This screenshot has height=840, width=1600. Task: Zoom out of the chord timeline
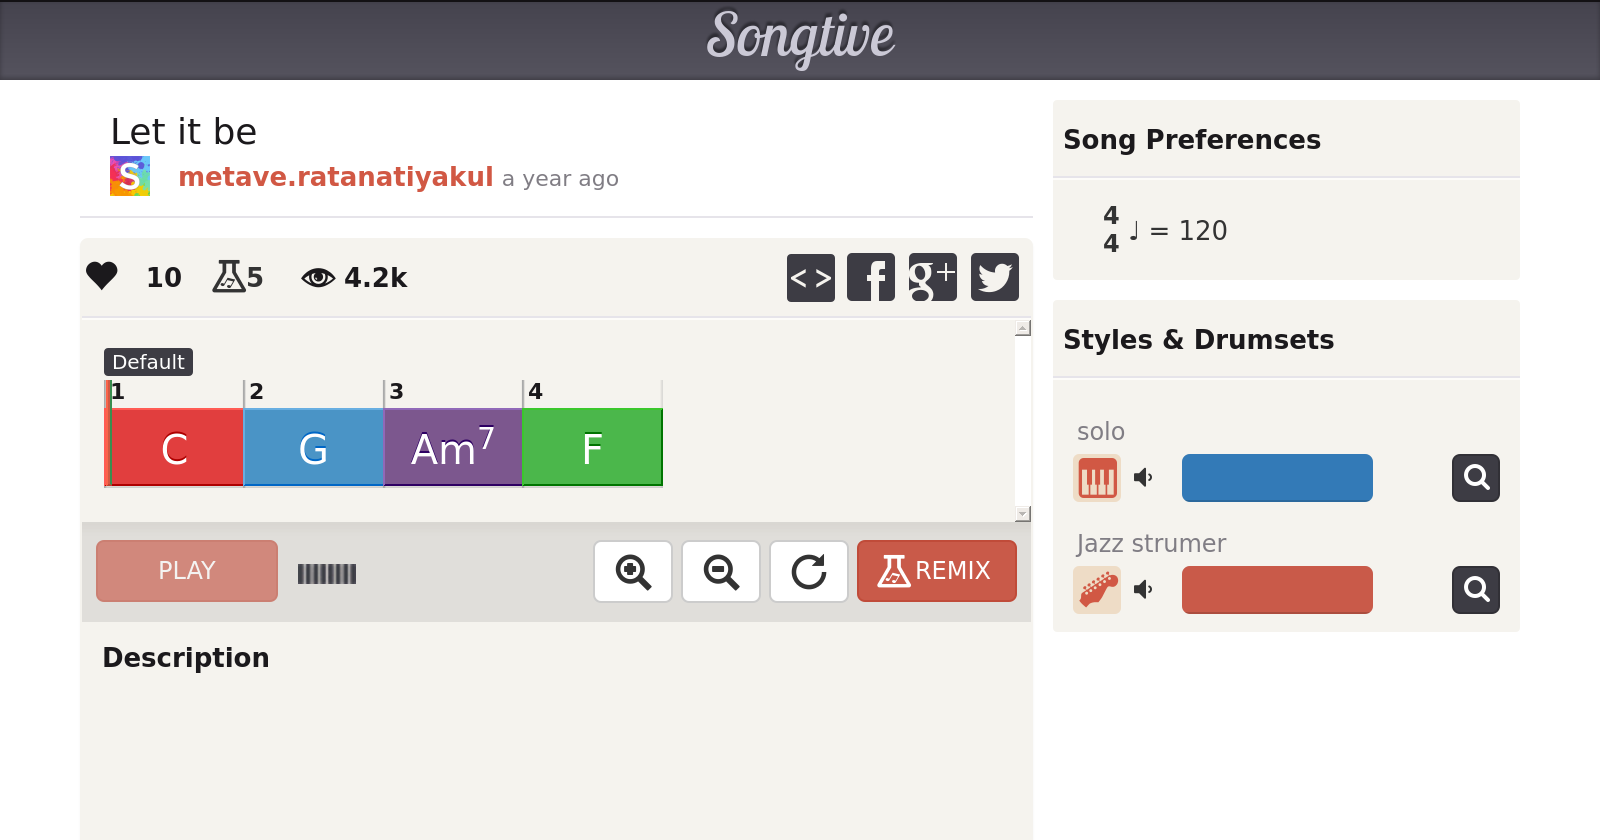721,572
